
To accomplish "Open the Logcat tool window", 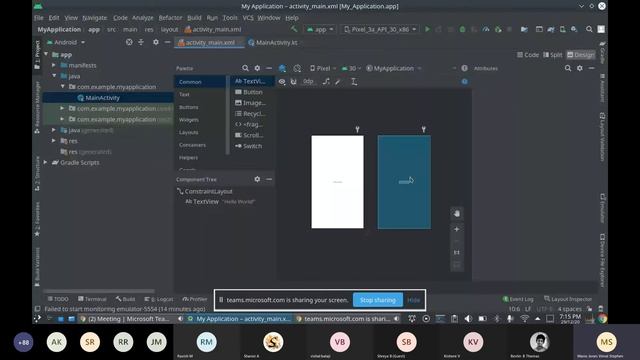I will (x=159, y=299).
